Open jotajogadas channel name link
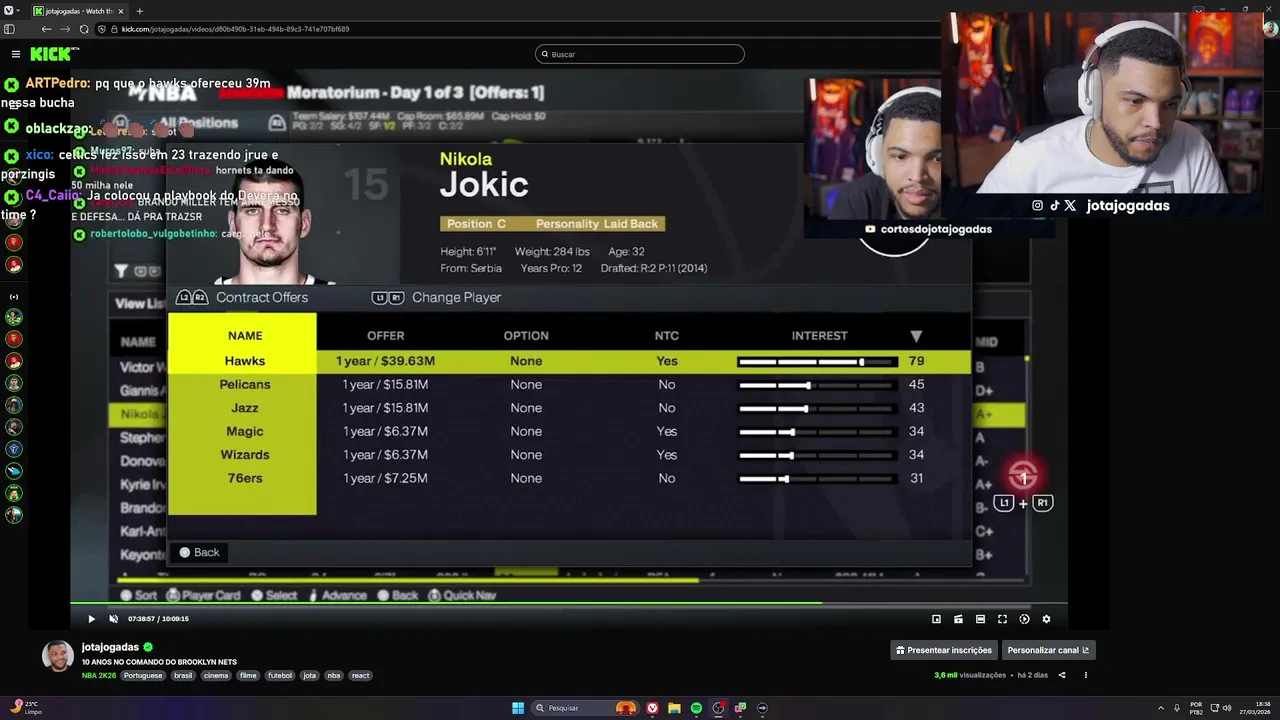This screenshot has width=1280, height=720. 110,647
